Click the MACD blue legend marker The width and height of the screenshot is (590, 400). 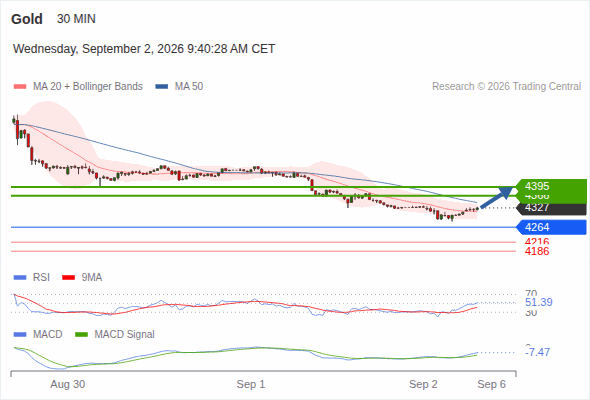pos(20,334)
